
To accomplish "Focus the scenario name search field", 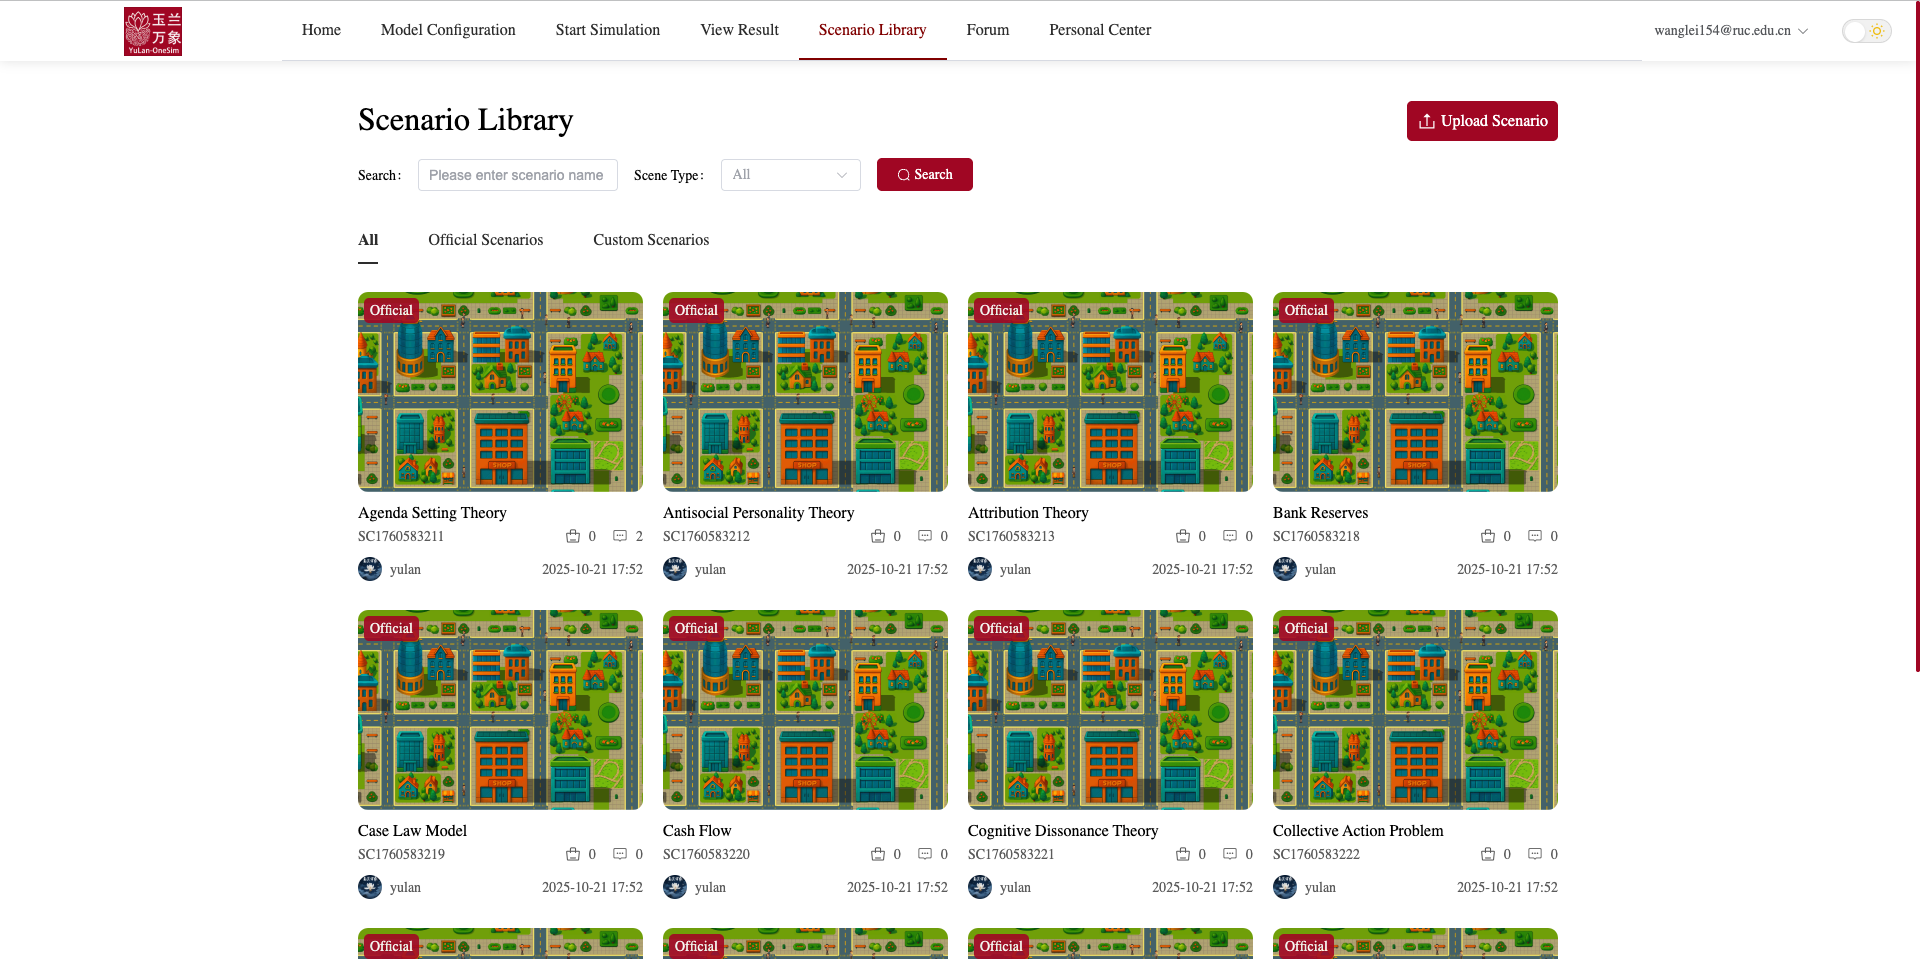I will point(517,175).
